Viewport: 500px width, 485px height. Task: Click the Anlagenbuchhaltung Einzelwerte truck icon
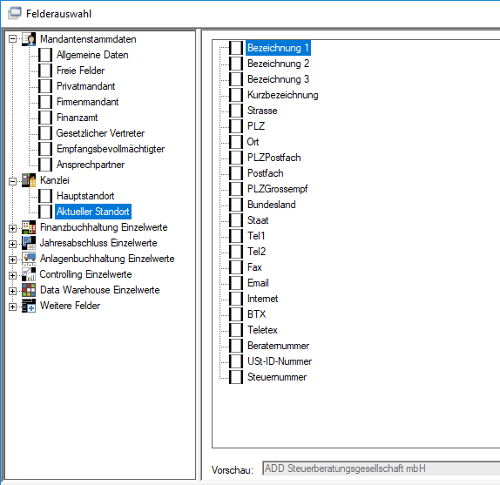click(29, 259)
